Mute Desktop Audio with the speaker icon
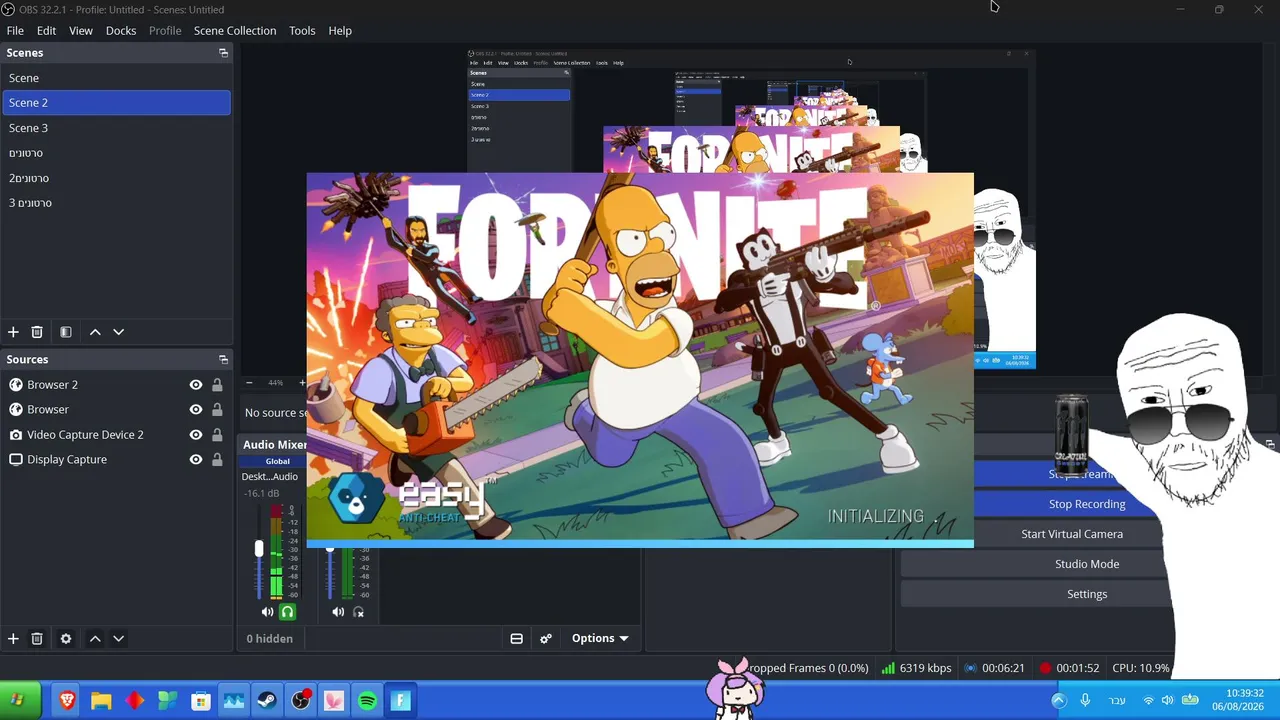The width and height of the screenshot is (1280, 720). click(267, 612)
